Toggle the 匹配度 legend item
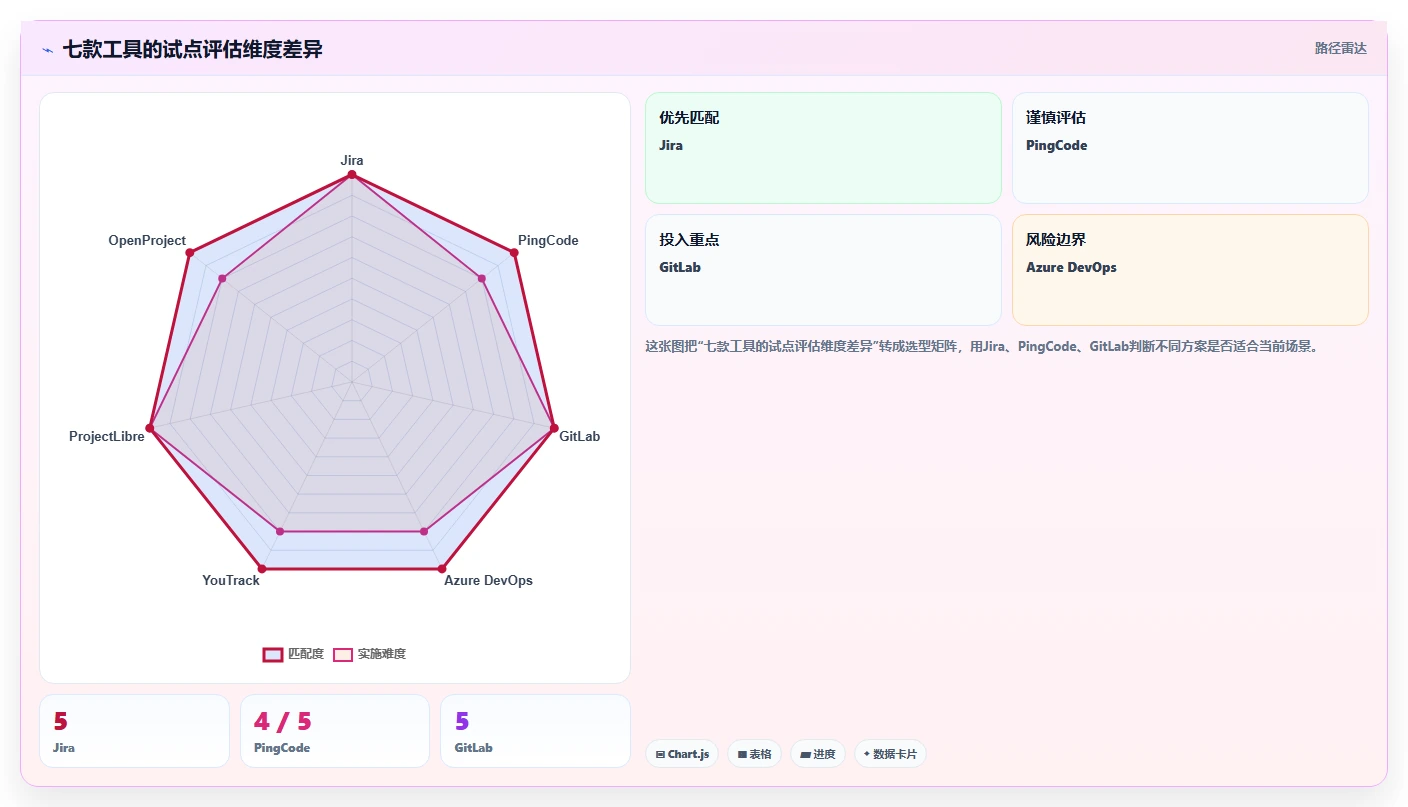 tap(293, 654)
